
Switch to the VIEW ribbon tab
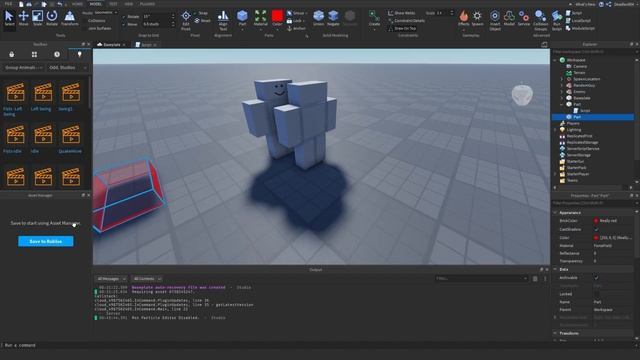coord(129,4)
